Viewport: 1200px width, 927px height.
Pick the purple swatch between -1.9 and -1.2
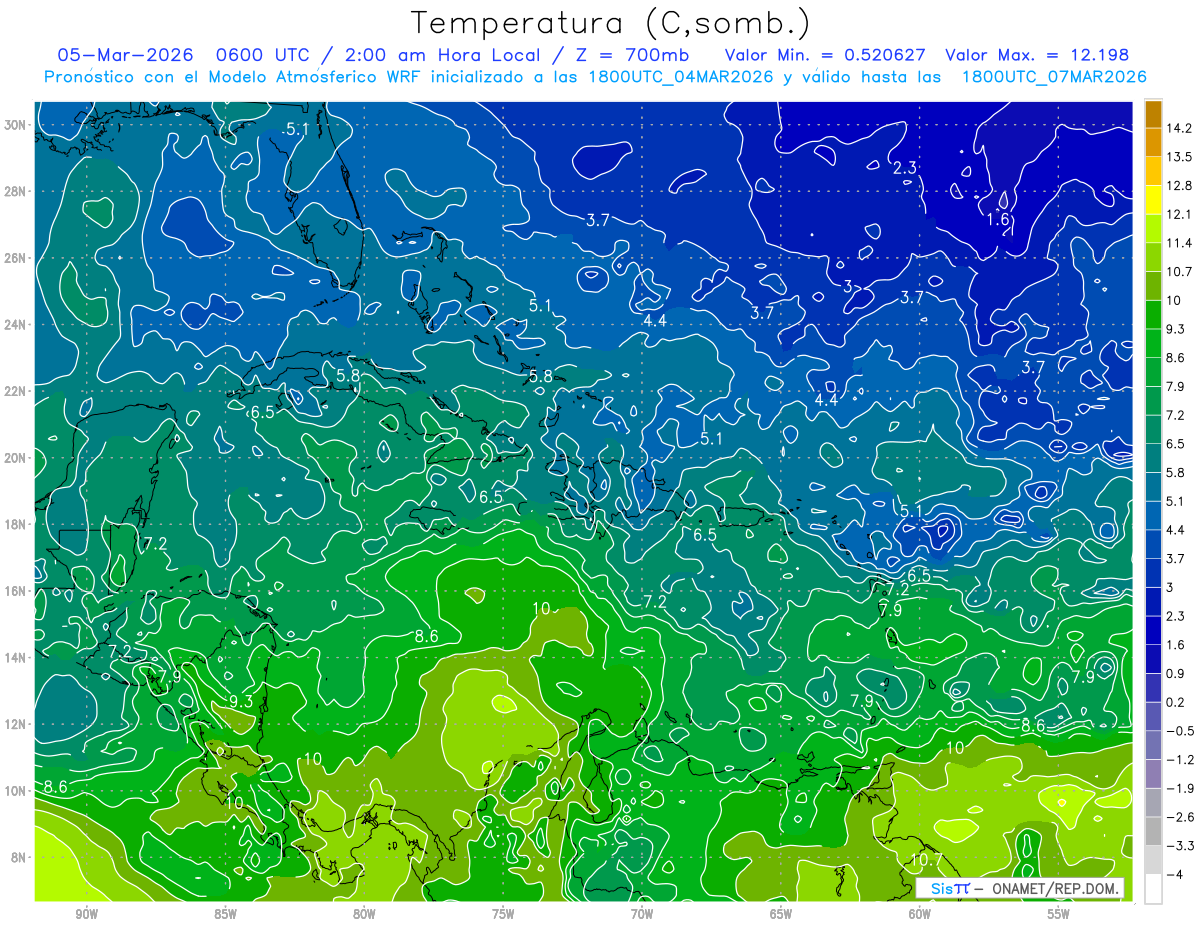point(1153,774)
